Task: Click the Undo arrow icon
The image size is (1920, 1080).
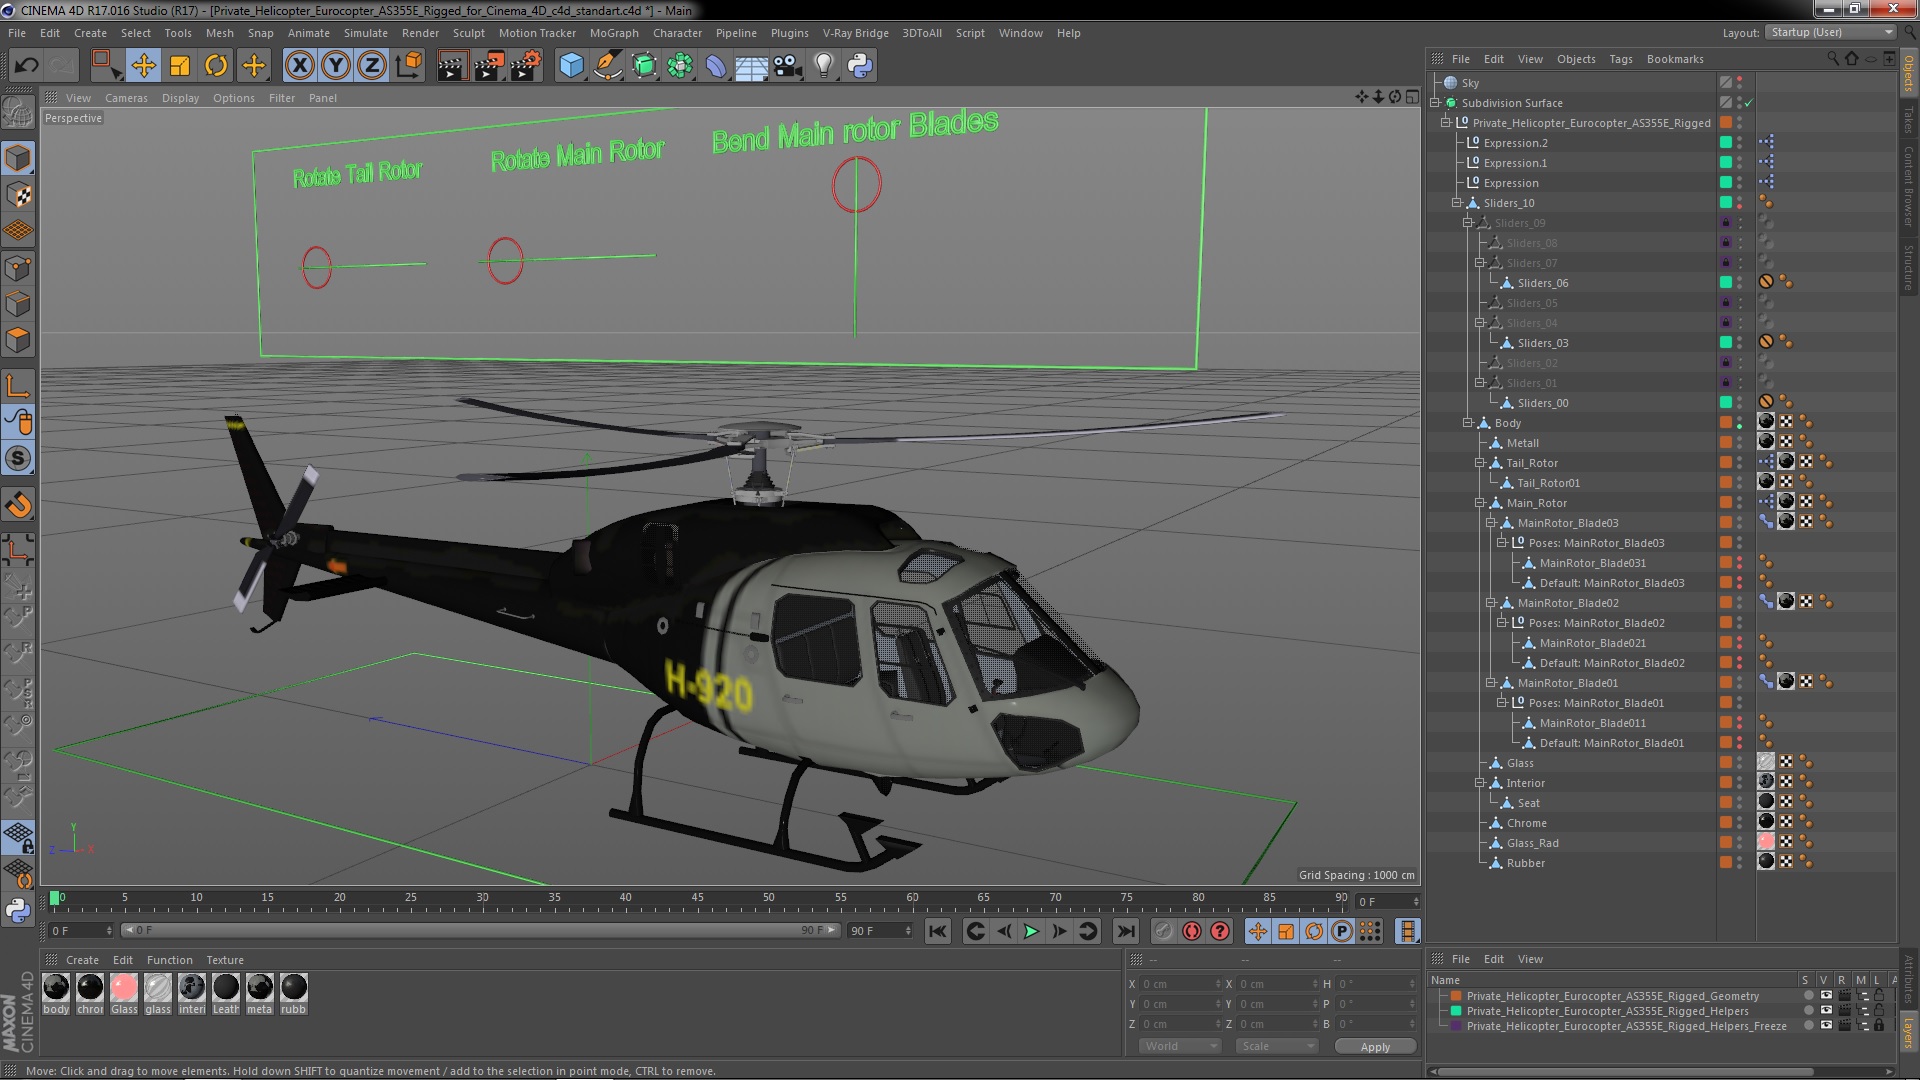Action: coord(26,66)
